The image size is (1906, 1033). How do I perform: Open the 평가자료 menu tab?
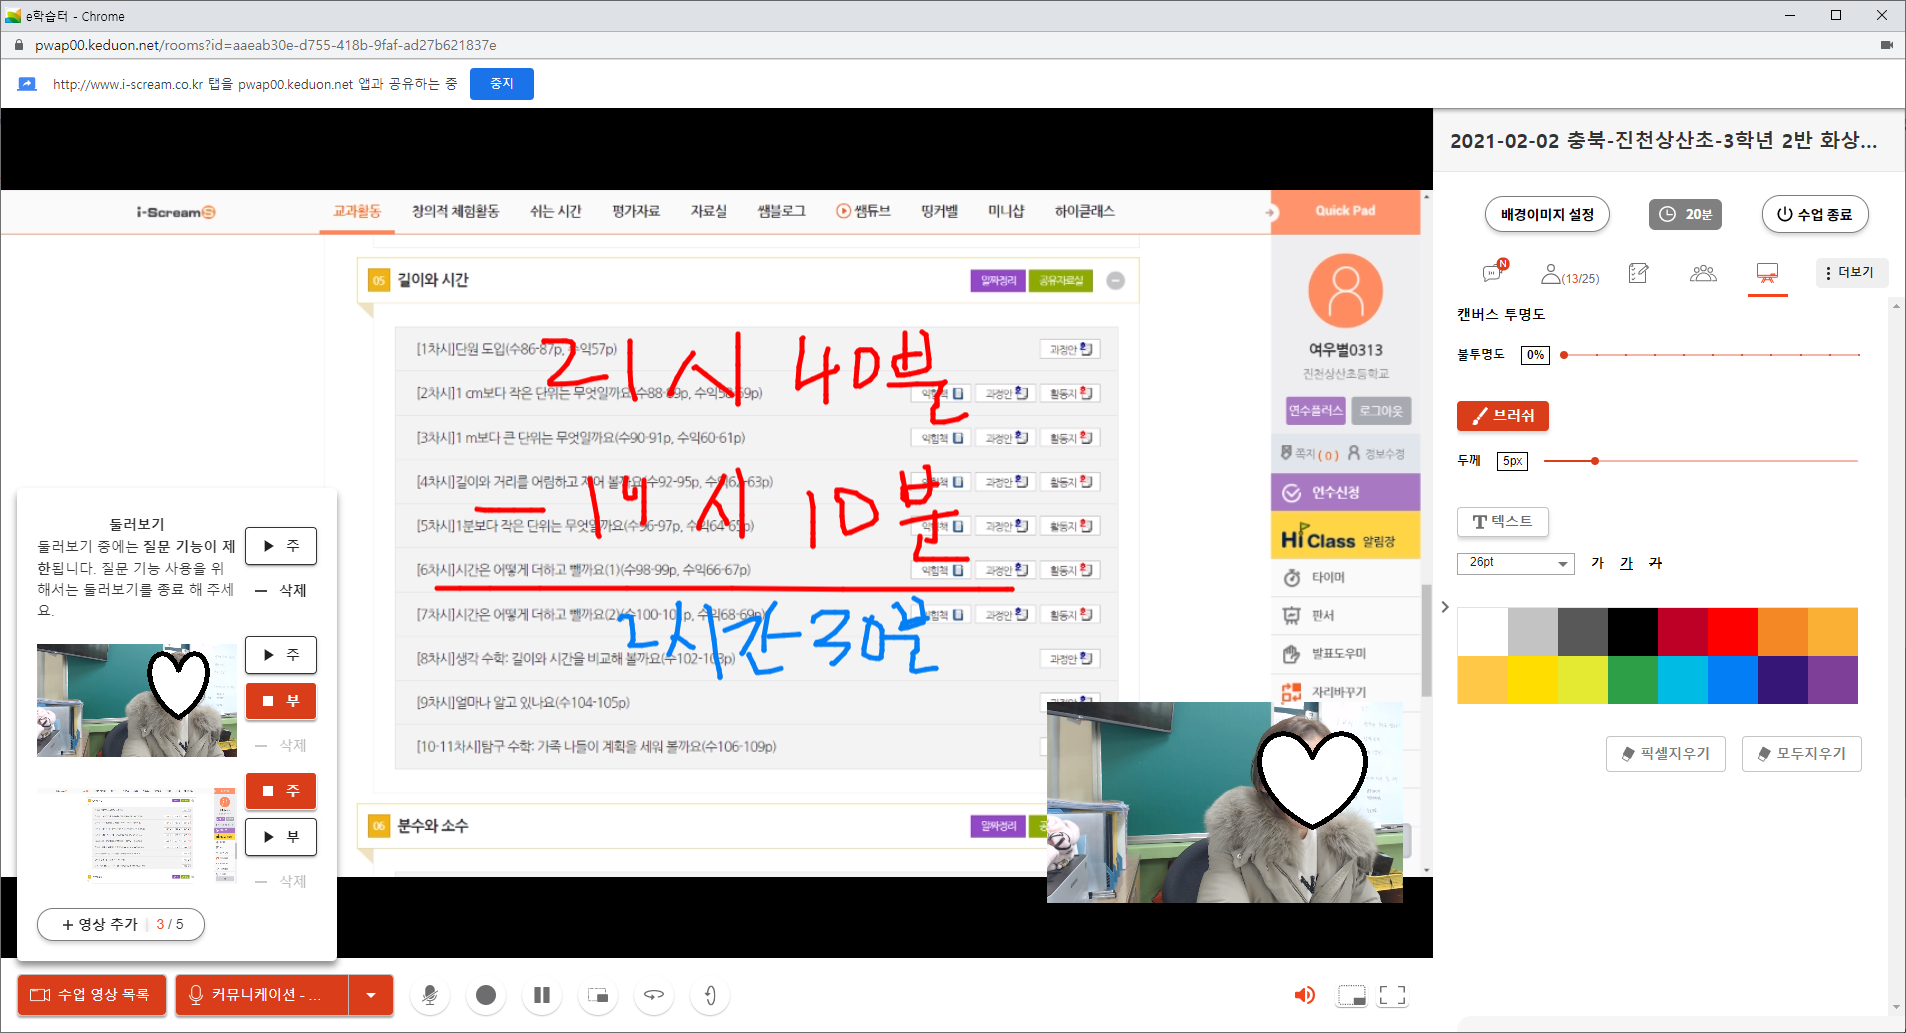[x=636, y=211]
